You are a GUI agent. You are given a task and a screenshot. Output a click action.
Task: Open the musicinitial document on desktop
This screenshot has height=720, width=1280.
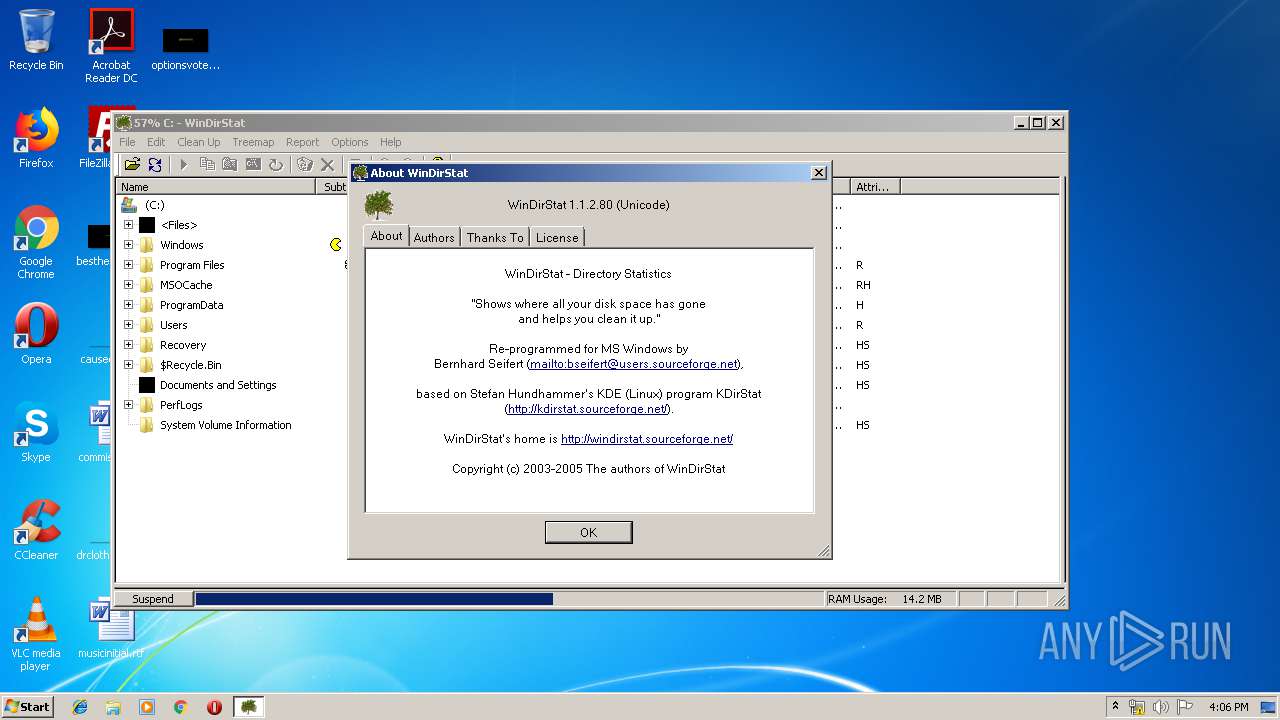point(110,628)
